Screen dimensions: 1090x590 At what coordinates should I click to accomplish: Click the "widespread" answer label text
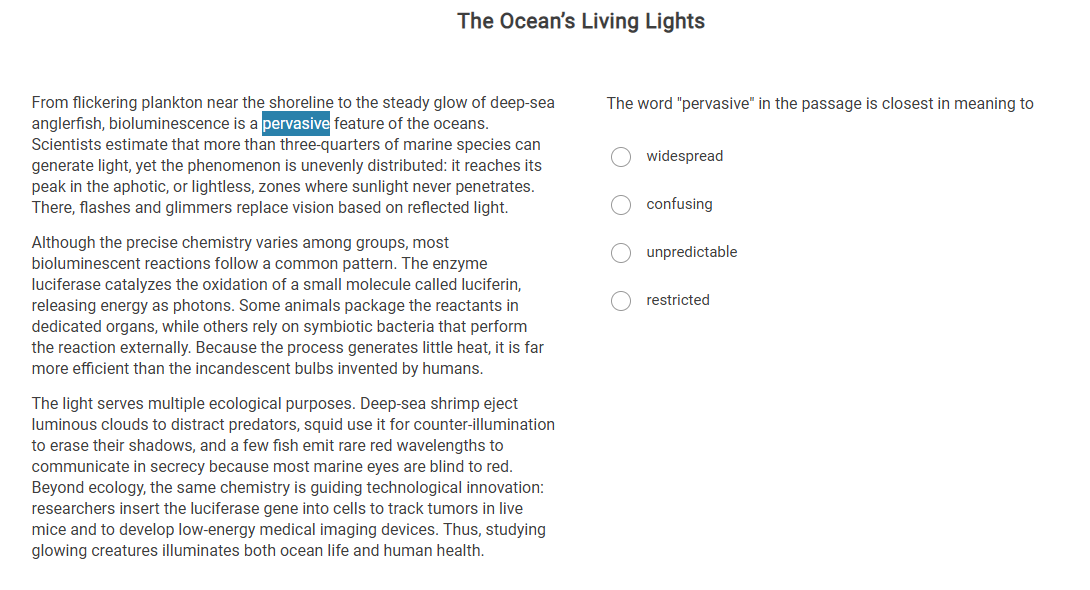684,156
